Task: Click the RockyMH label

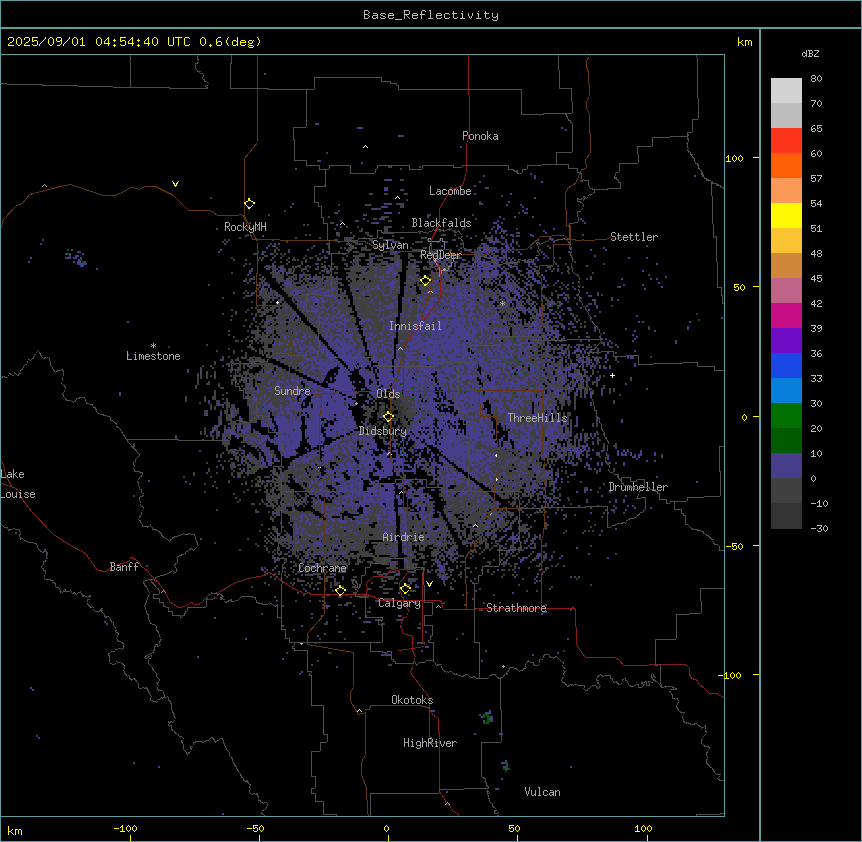Action: (245, 227)
